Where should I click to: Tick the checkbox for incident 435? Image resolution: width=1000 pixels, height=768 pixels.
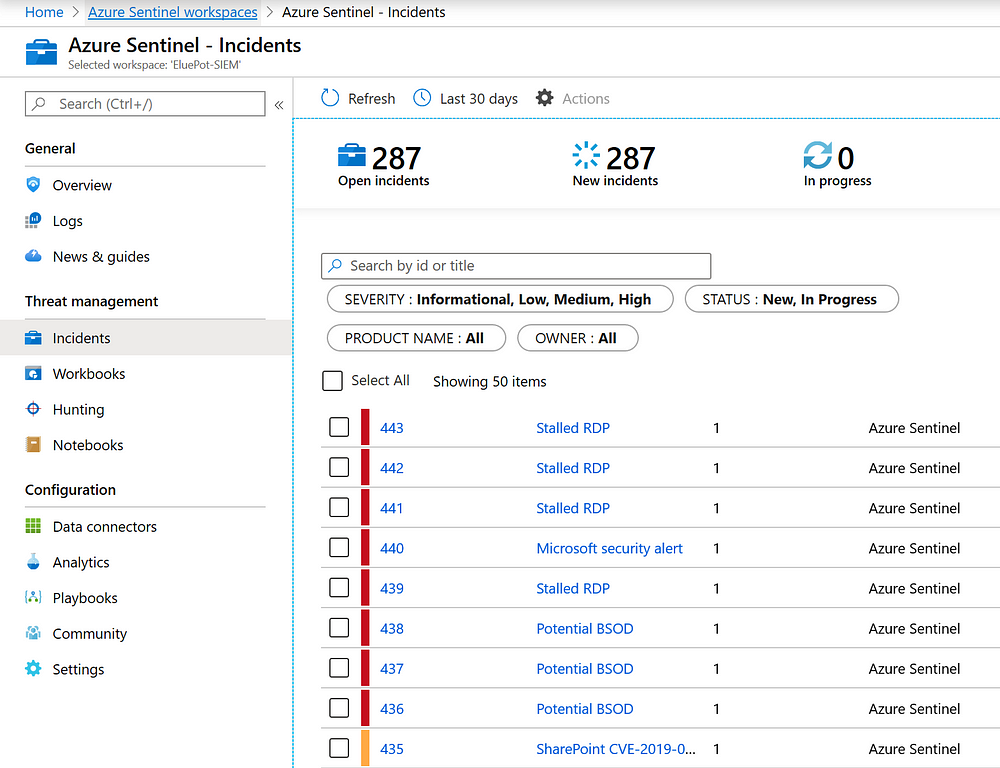click(x=339, y=748)
